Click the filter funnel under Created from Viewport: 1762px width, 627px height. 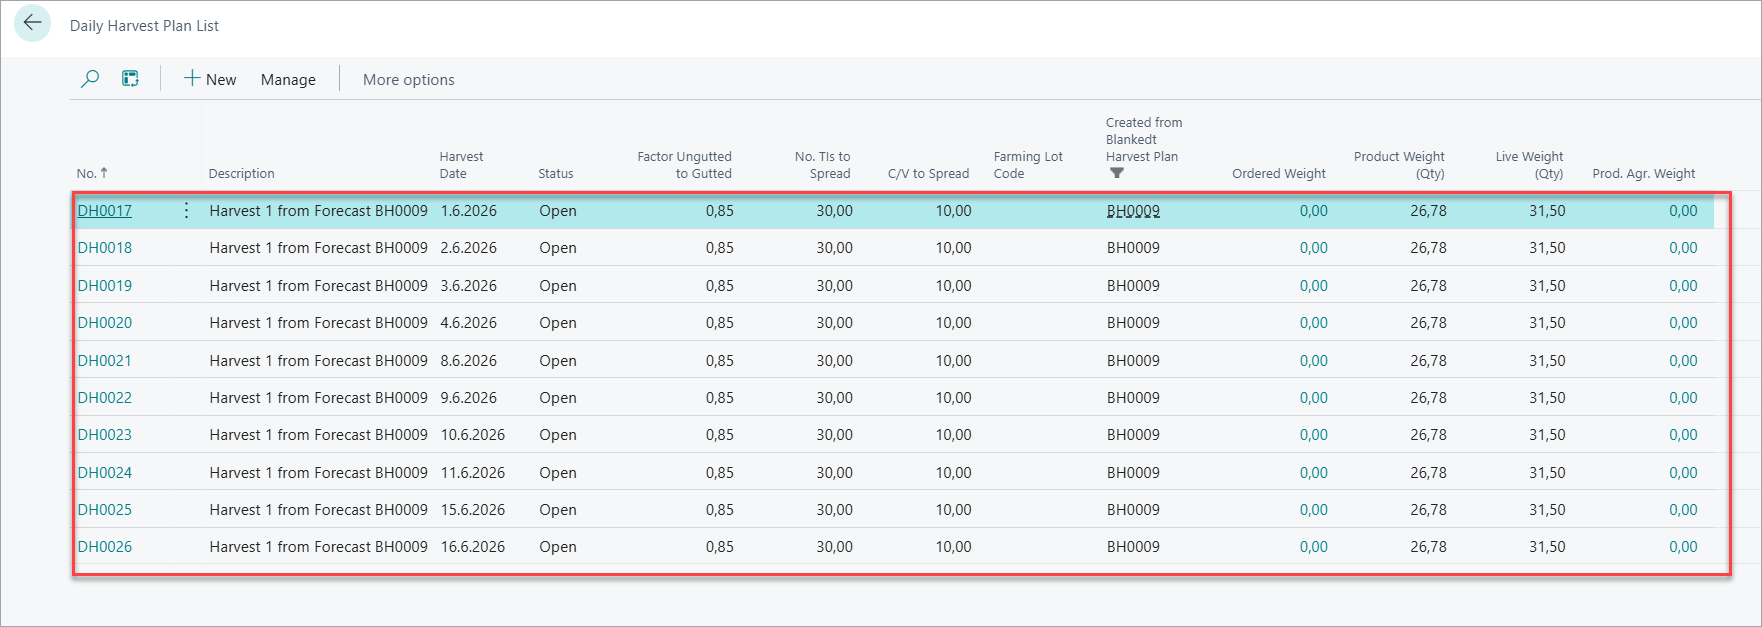pos(1117,173)
